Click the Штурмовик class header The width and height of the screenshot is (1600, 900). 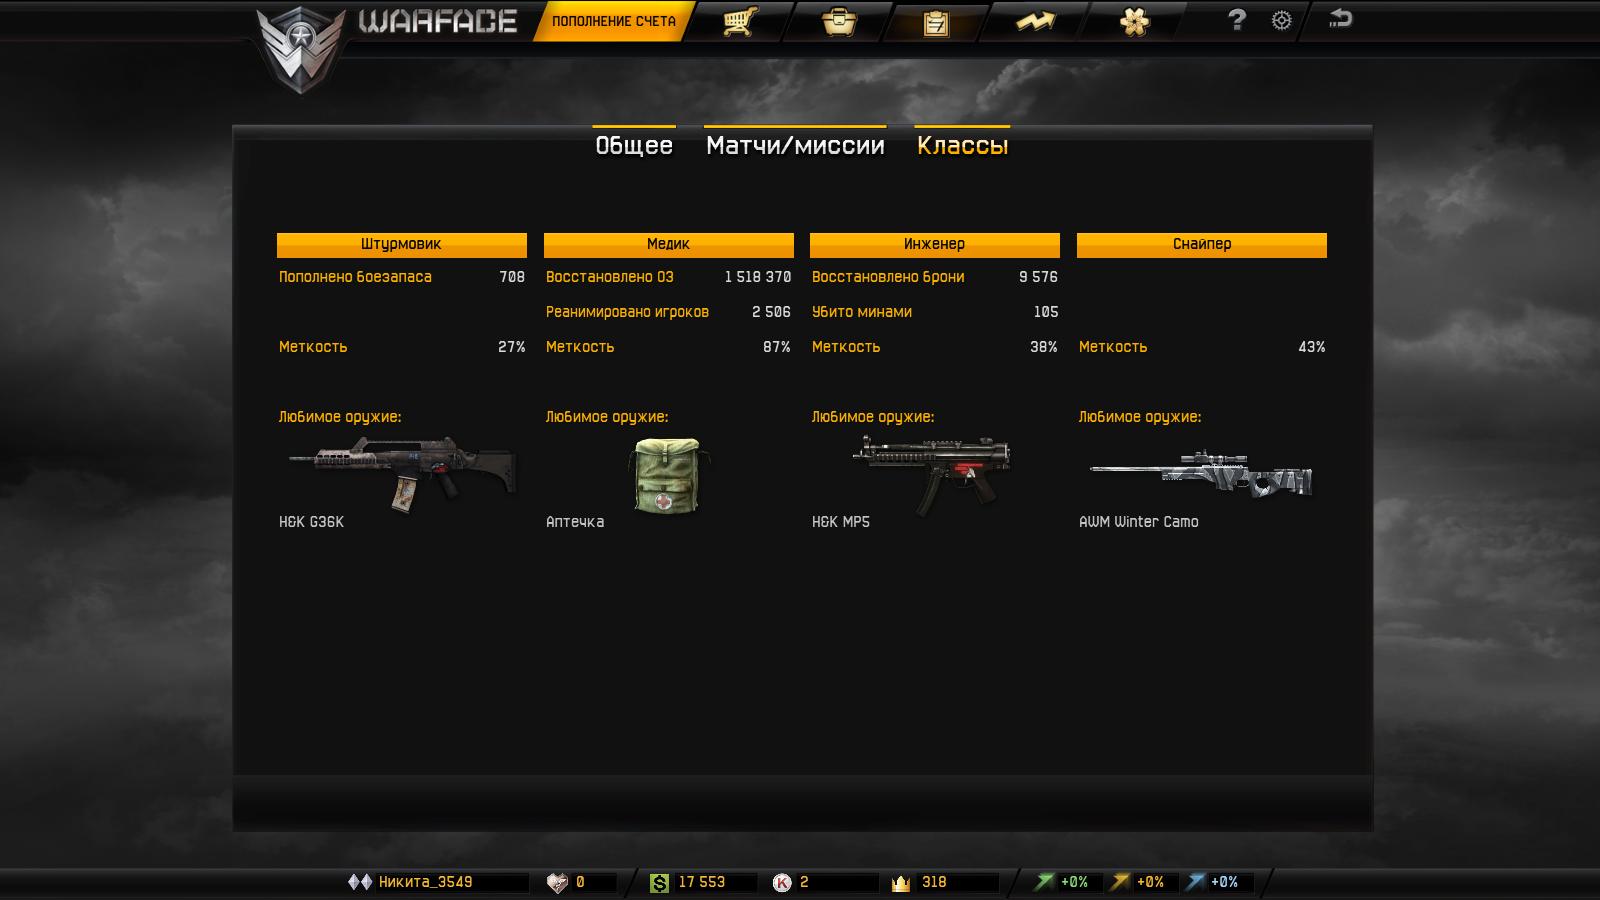click(401, 245)
